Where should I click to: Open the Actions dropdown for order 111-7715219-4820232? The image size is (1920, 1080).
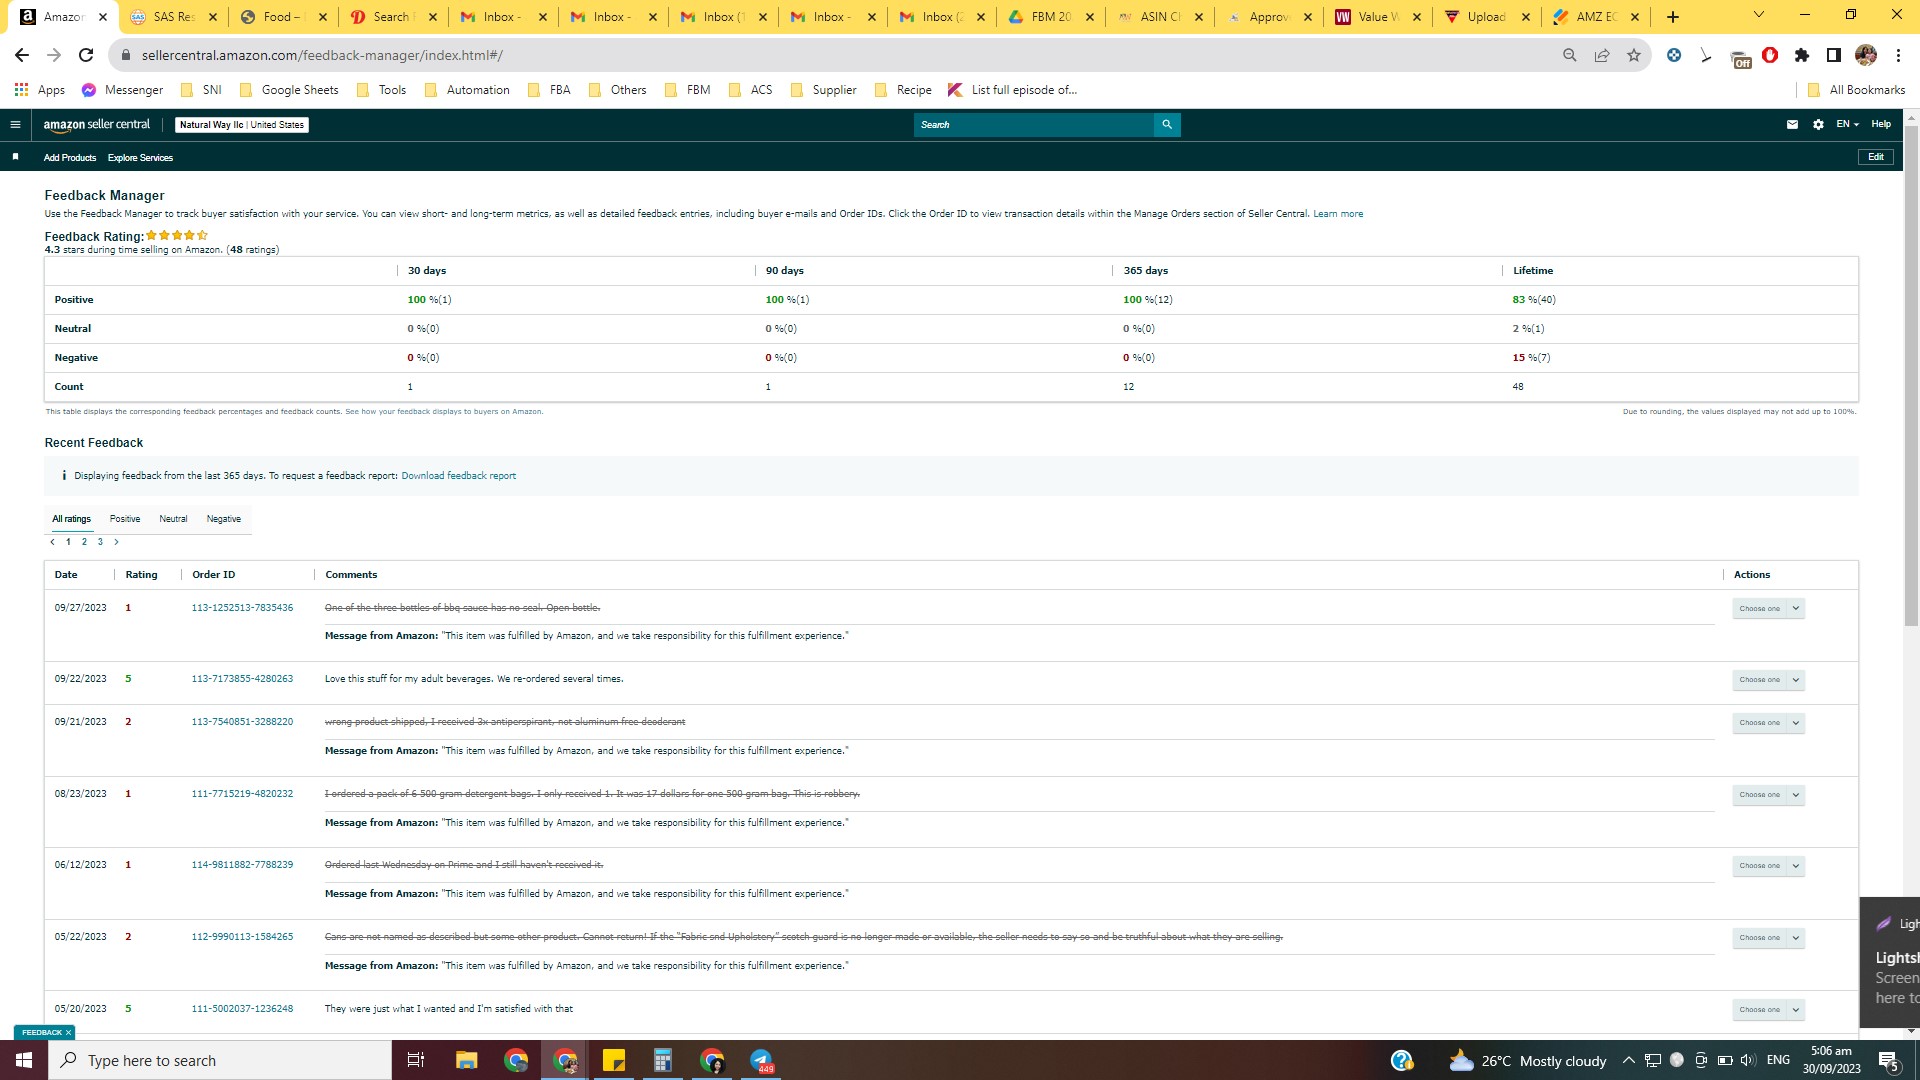coord(1768,795)
